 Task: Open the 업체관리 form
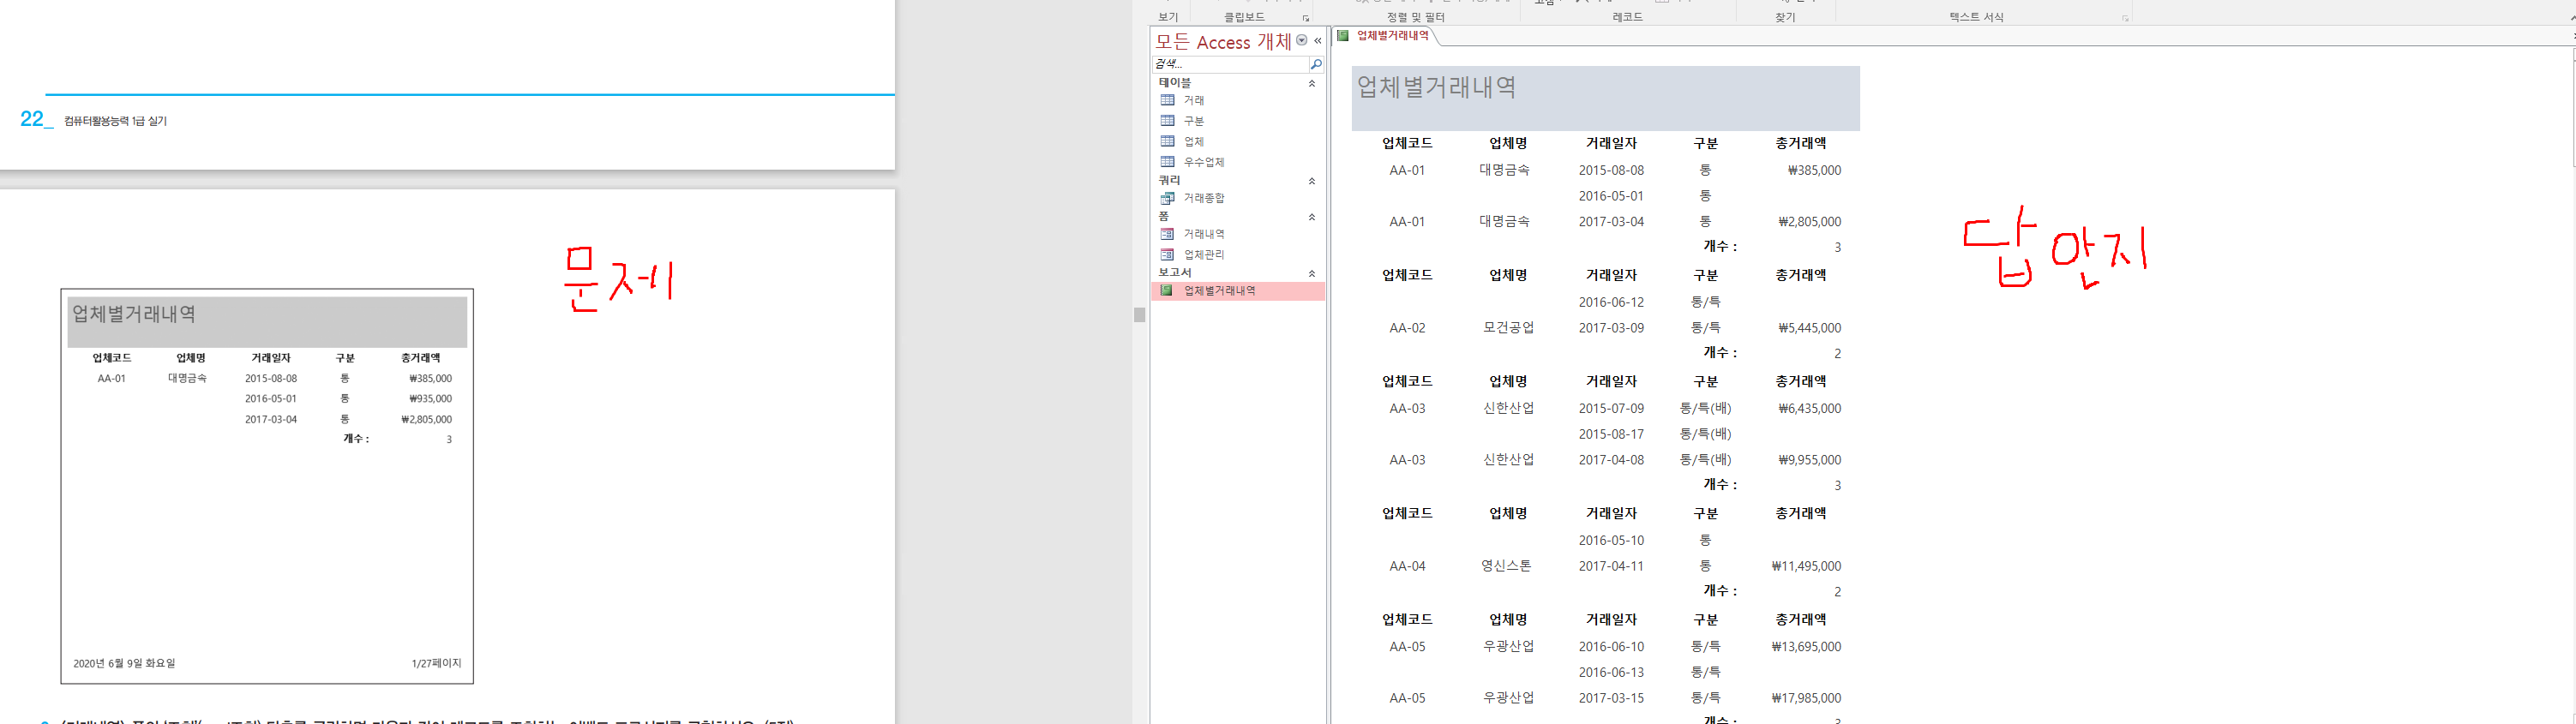(x=1203, y=255)
